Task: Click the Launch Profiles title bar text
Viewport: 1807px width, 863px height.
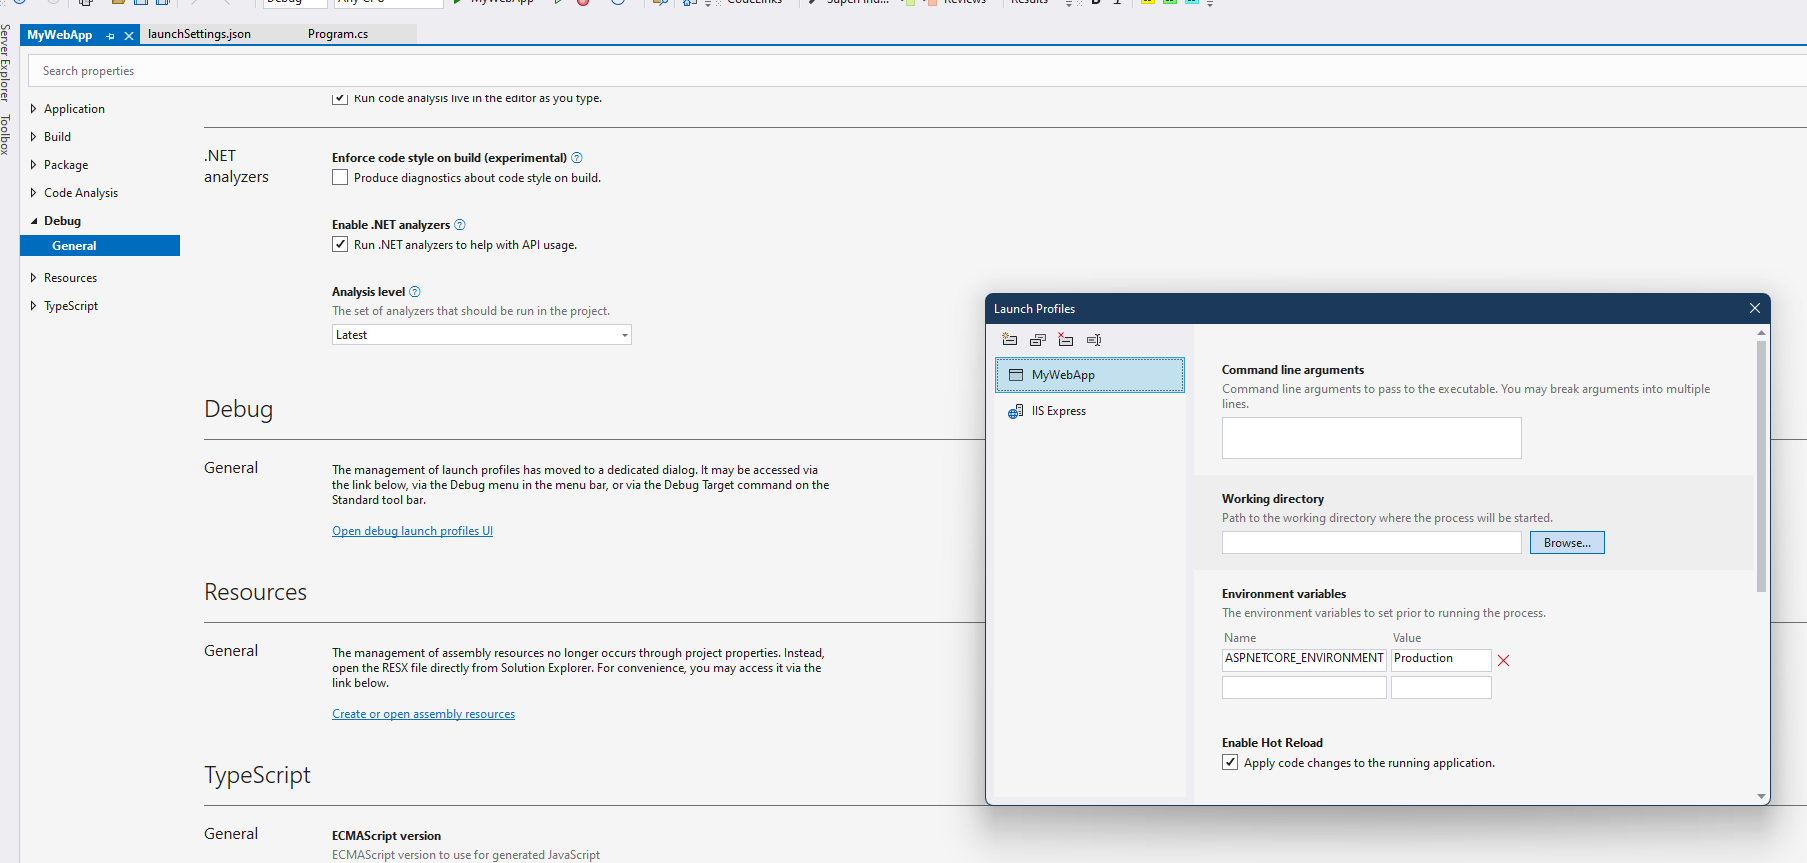Action: (x=1034, y=309)
